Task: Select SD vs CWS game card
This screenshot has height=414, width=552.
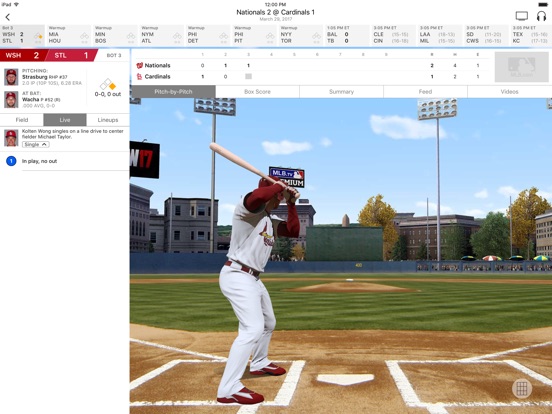Action: (x=487, y=36)
